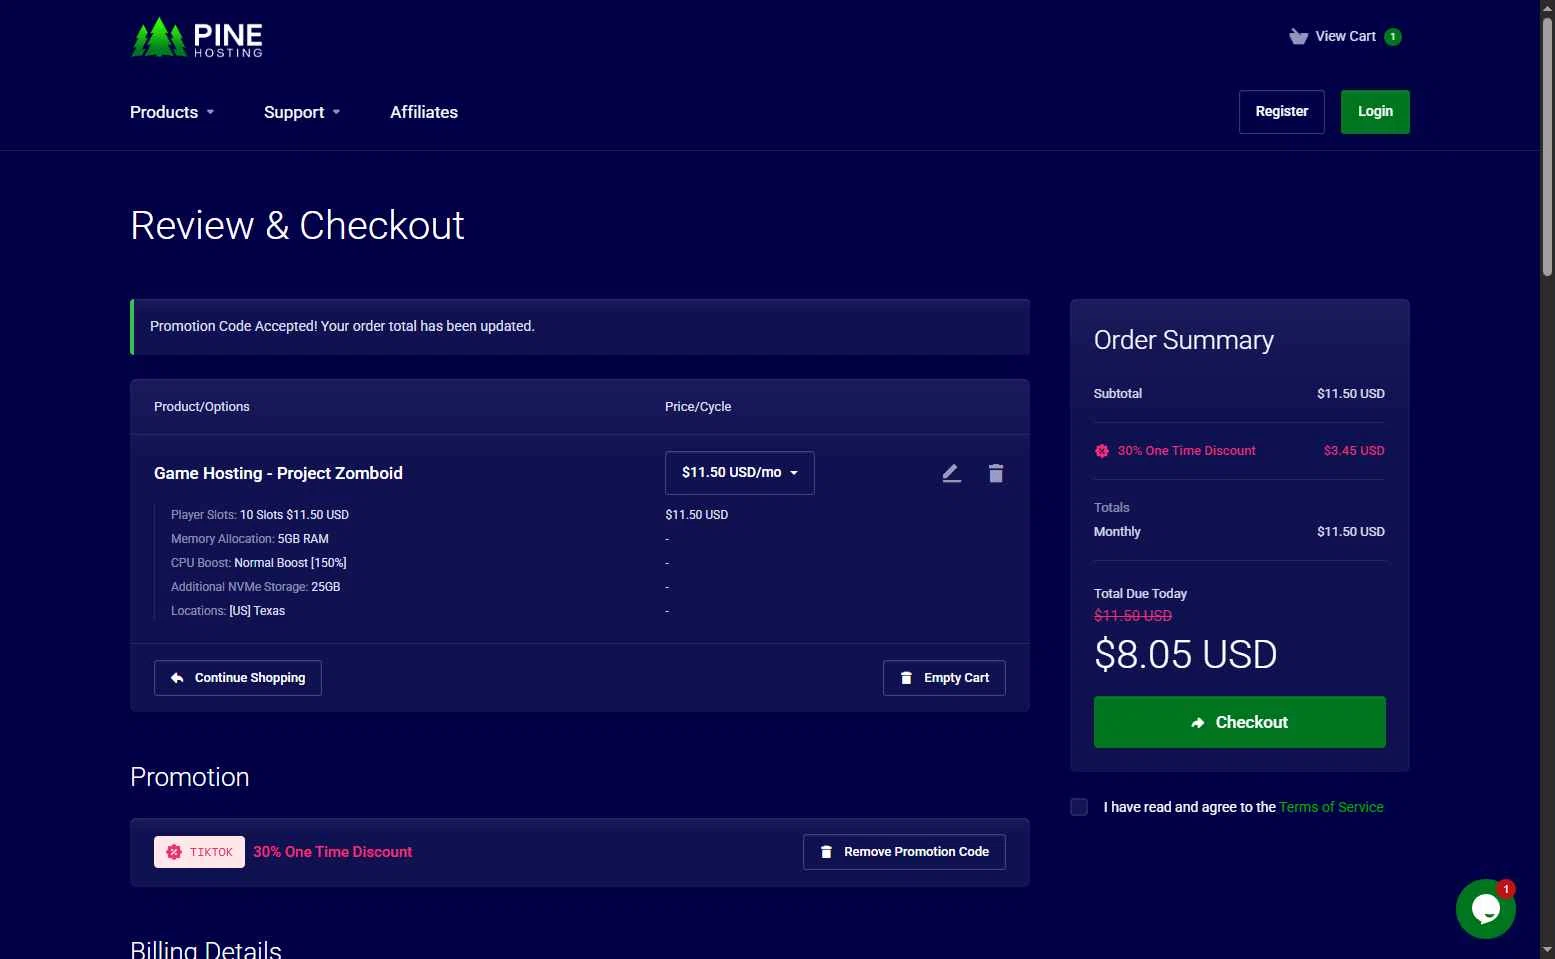Image resolution: width=1555 pixels, height=959 pixels.
Task: Open the live chat bubble
Action: point(1486,908)
